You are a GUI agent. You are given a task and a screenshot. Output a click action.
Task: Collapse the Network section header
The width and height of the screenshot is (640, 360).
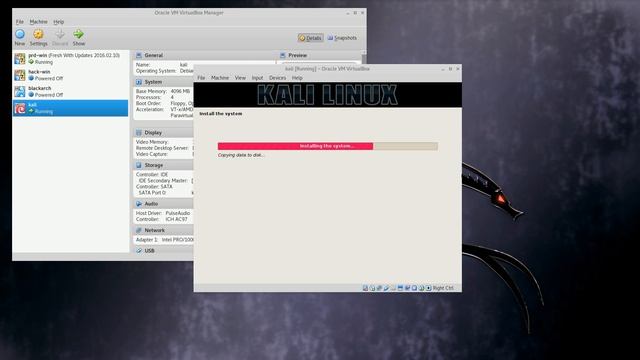(x=164, y=230)
